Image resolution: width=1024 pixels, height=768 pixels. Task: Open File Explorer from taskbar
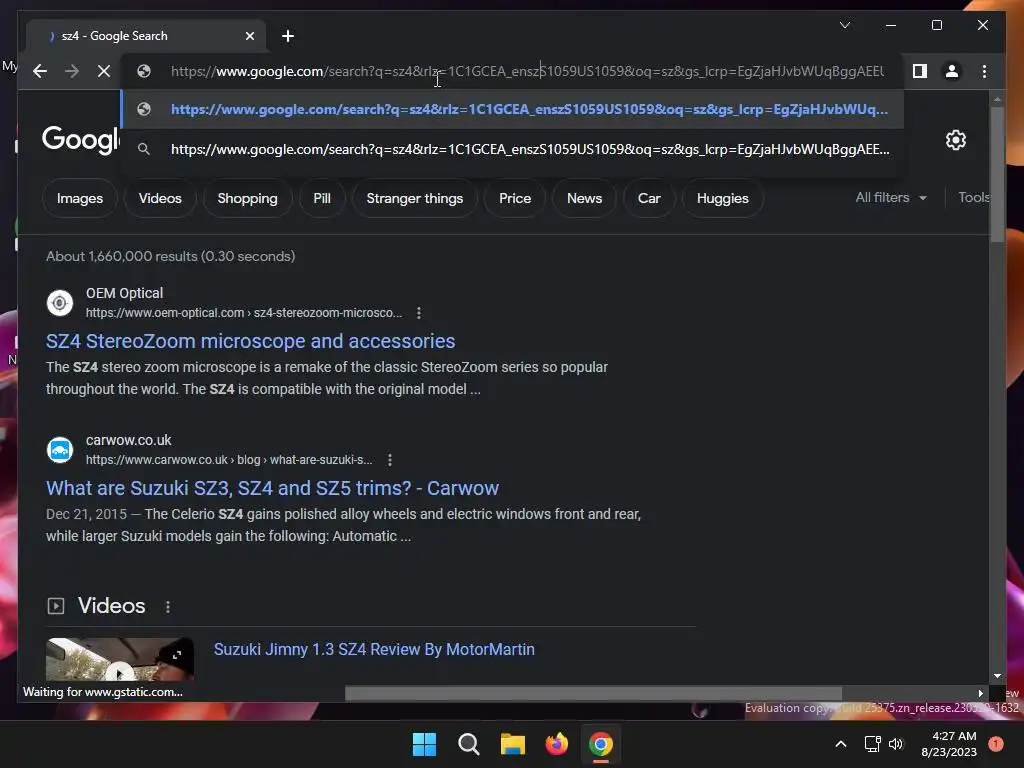(513, 744)
